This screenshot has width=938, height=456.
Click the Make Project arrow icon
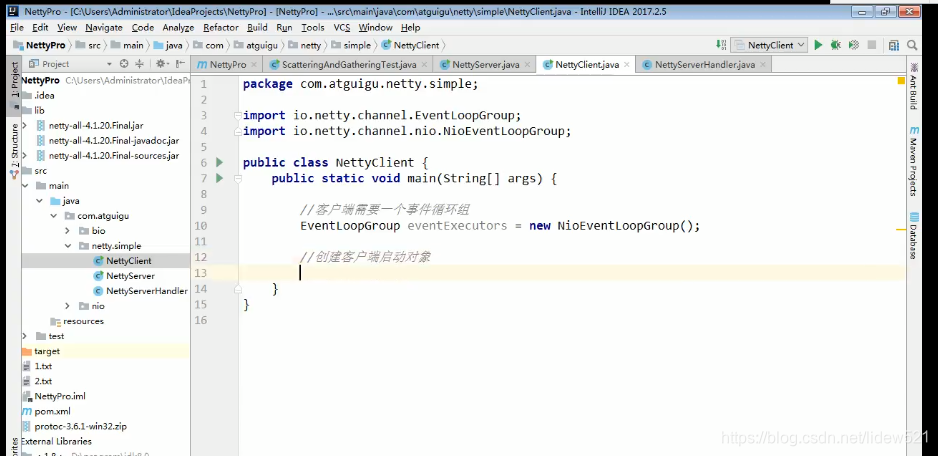tap(721, 45)
